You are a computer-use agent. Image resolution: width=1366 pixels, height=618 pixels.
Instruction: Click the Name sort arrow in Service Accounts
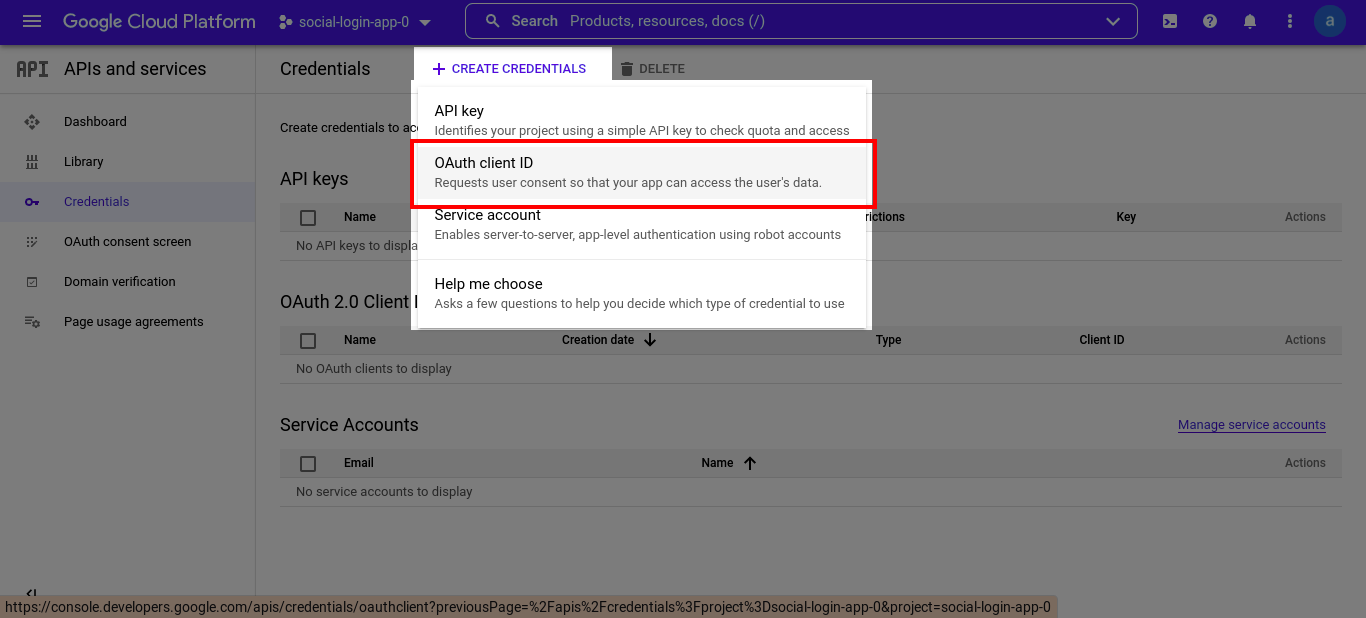pos(750,463)
